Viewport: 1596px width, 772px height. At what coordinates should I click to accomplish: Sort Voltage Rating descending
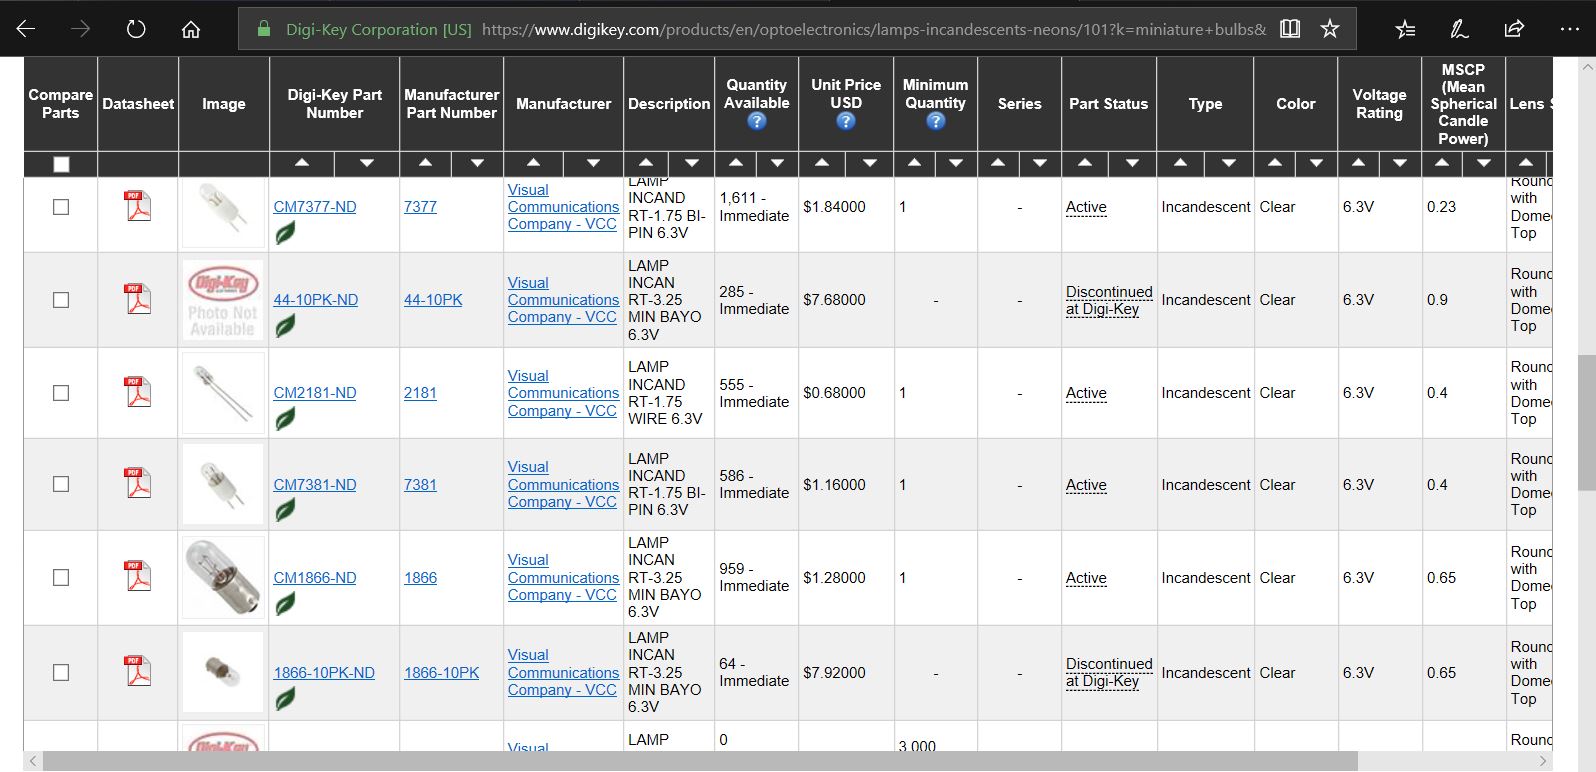click(1400, 163)
